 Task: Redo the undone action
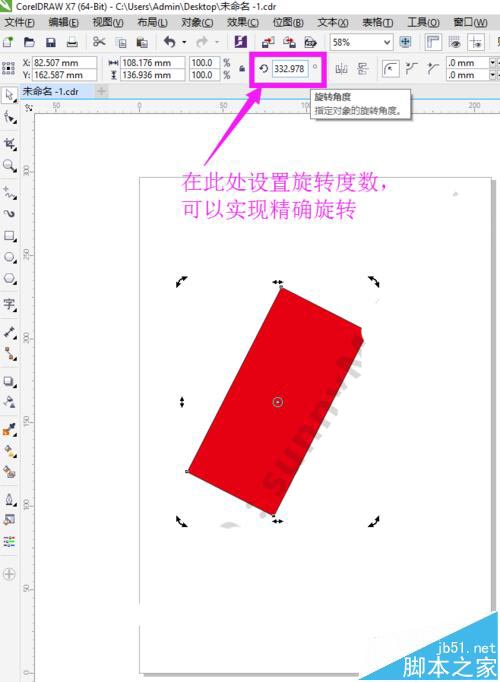tap(202, 42)
